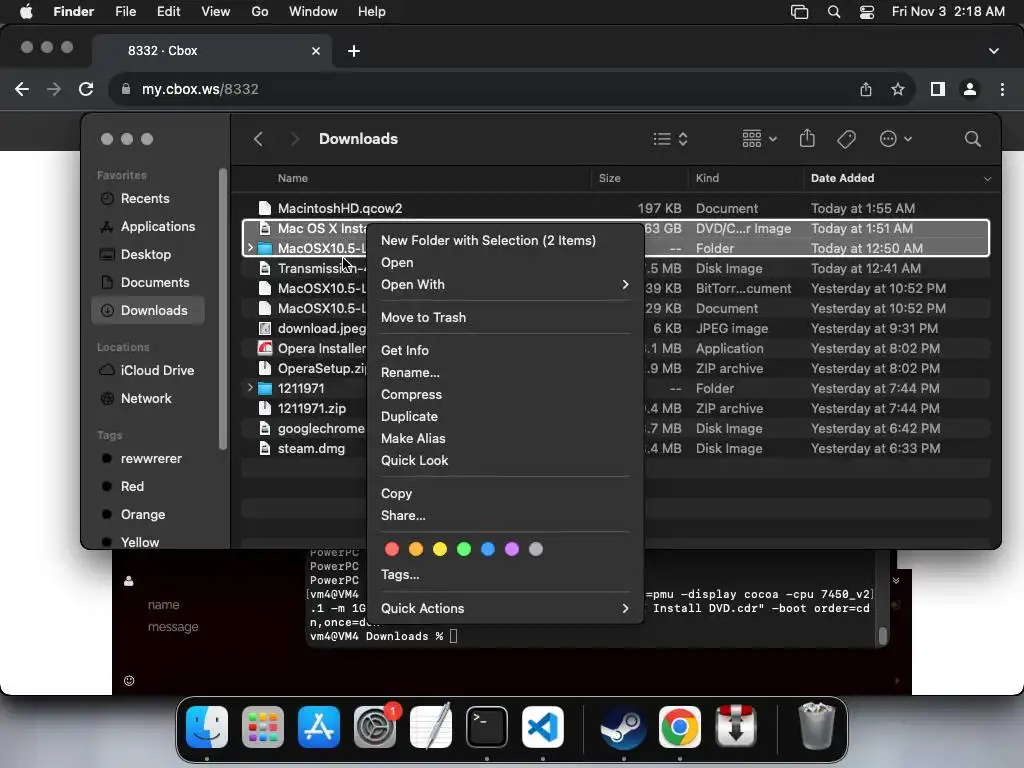1024x768 pixels.
Task: Open Transmission app in the Dock
Action: click(x=735, y=727)
